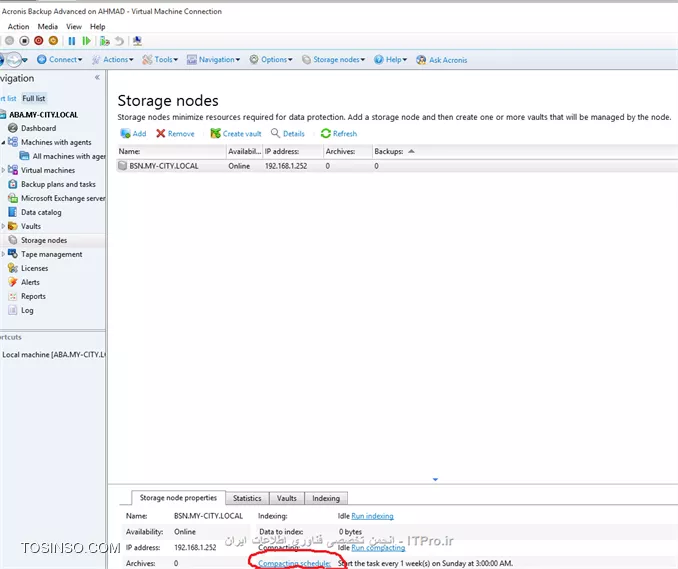Collapse the bottom details panel arrow
The width and height of the screenshot is (678, 569).
click(435, 479)
